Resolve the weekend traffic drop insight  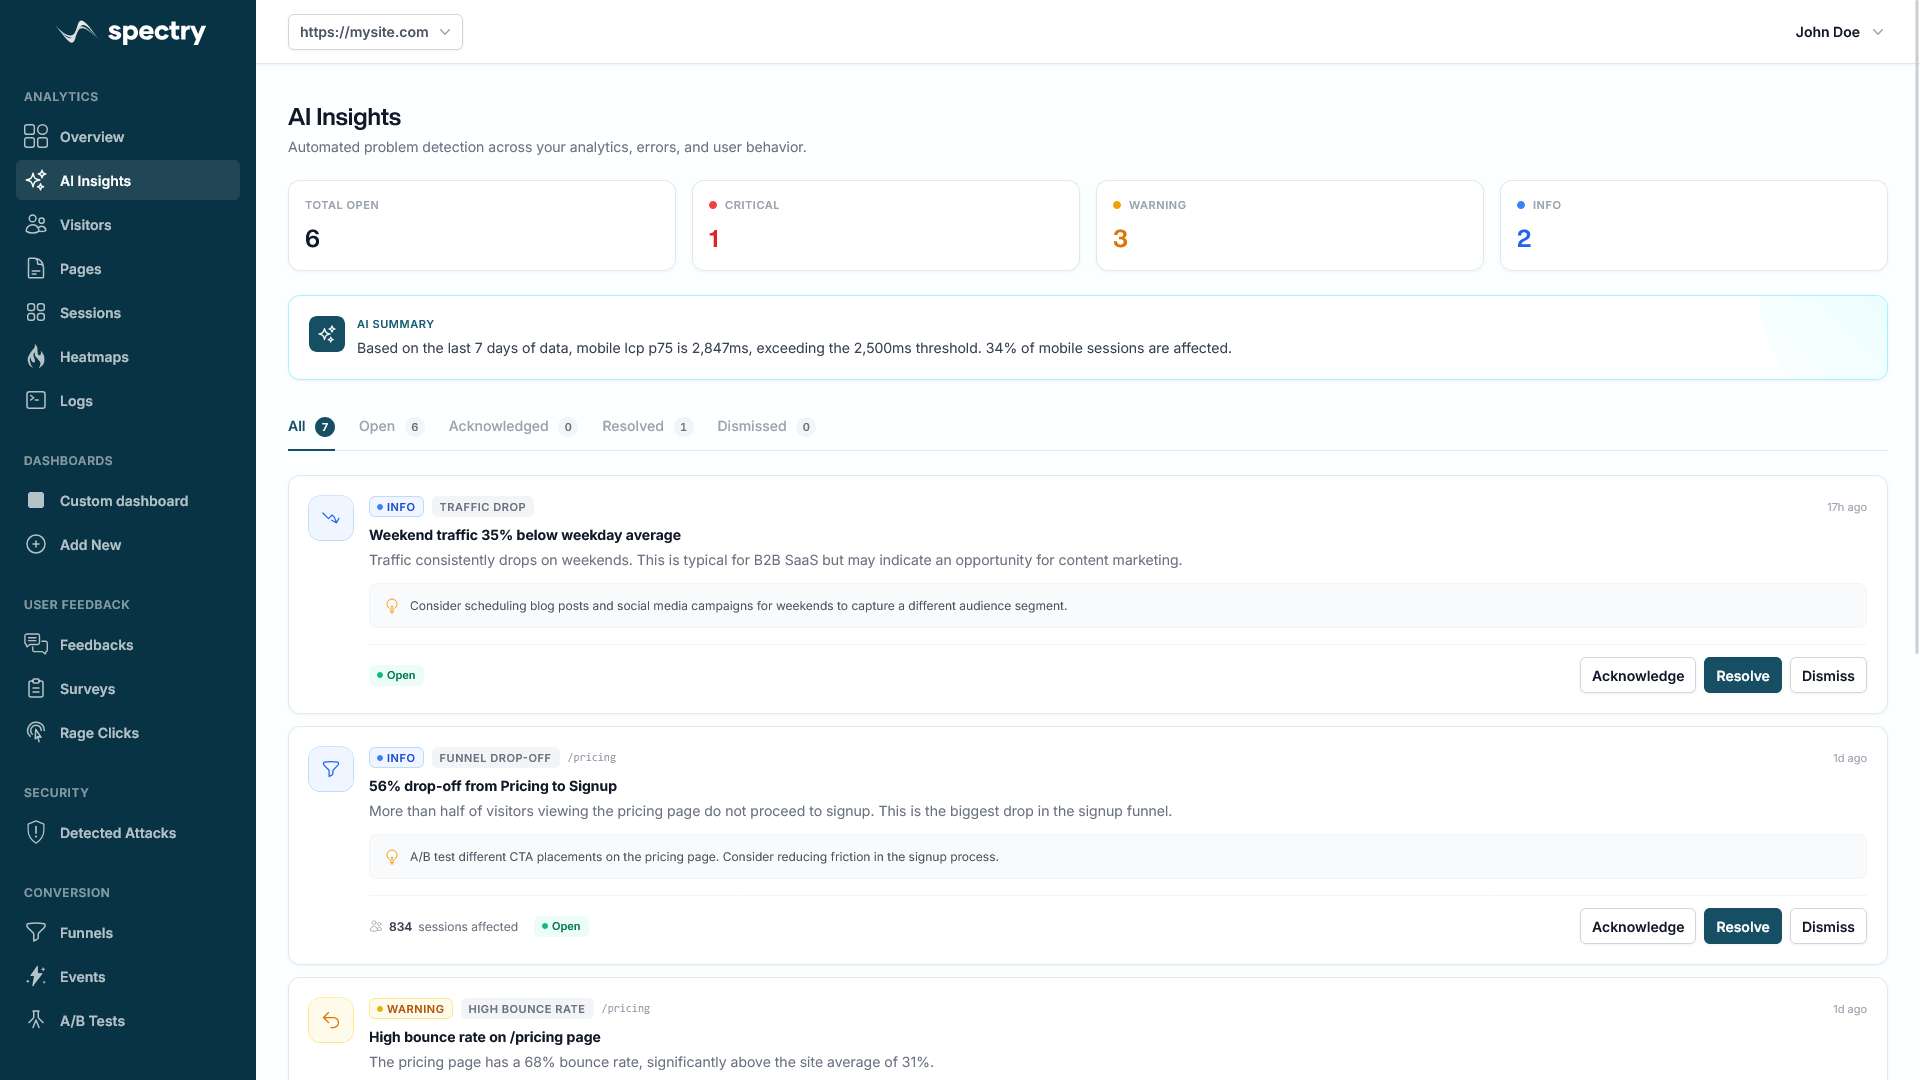pos(1742,676)
